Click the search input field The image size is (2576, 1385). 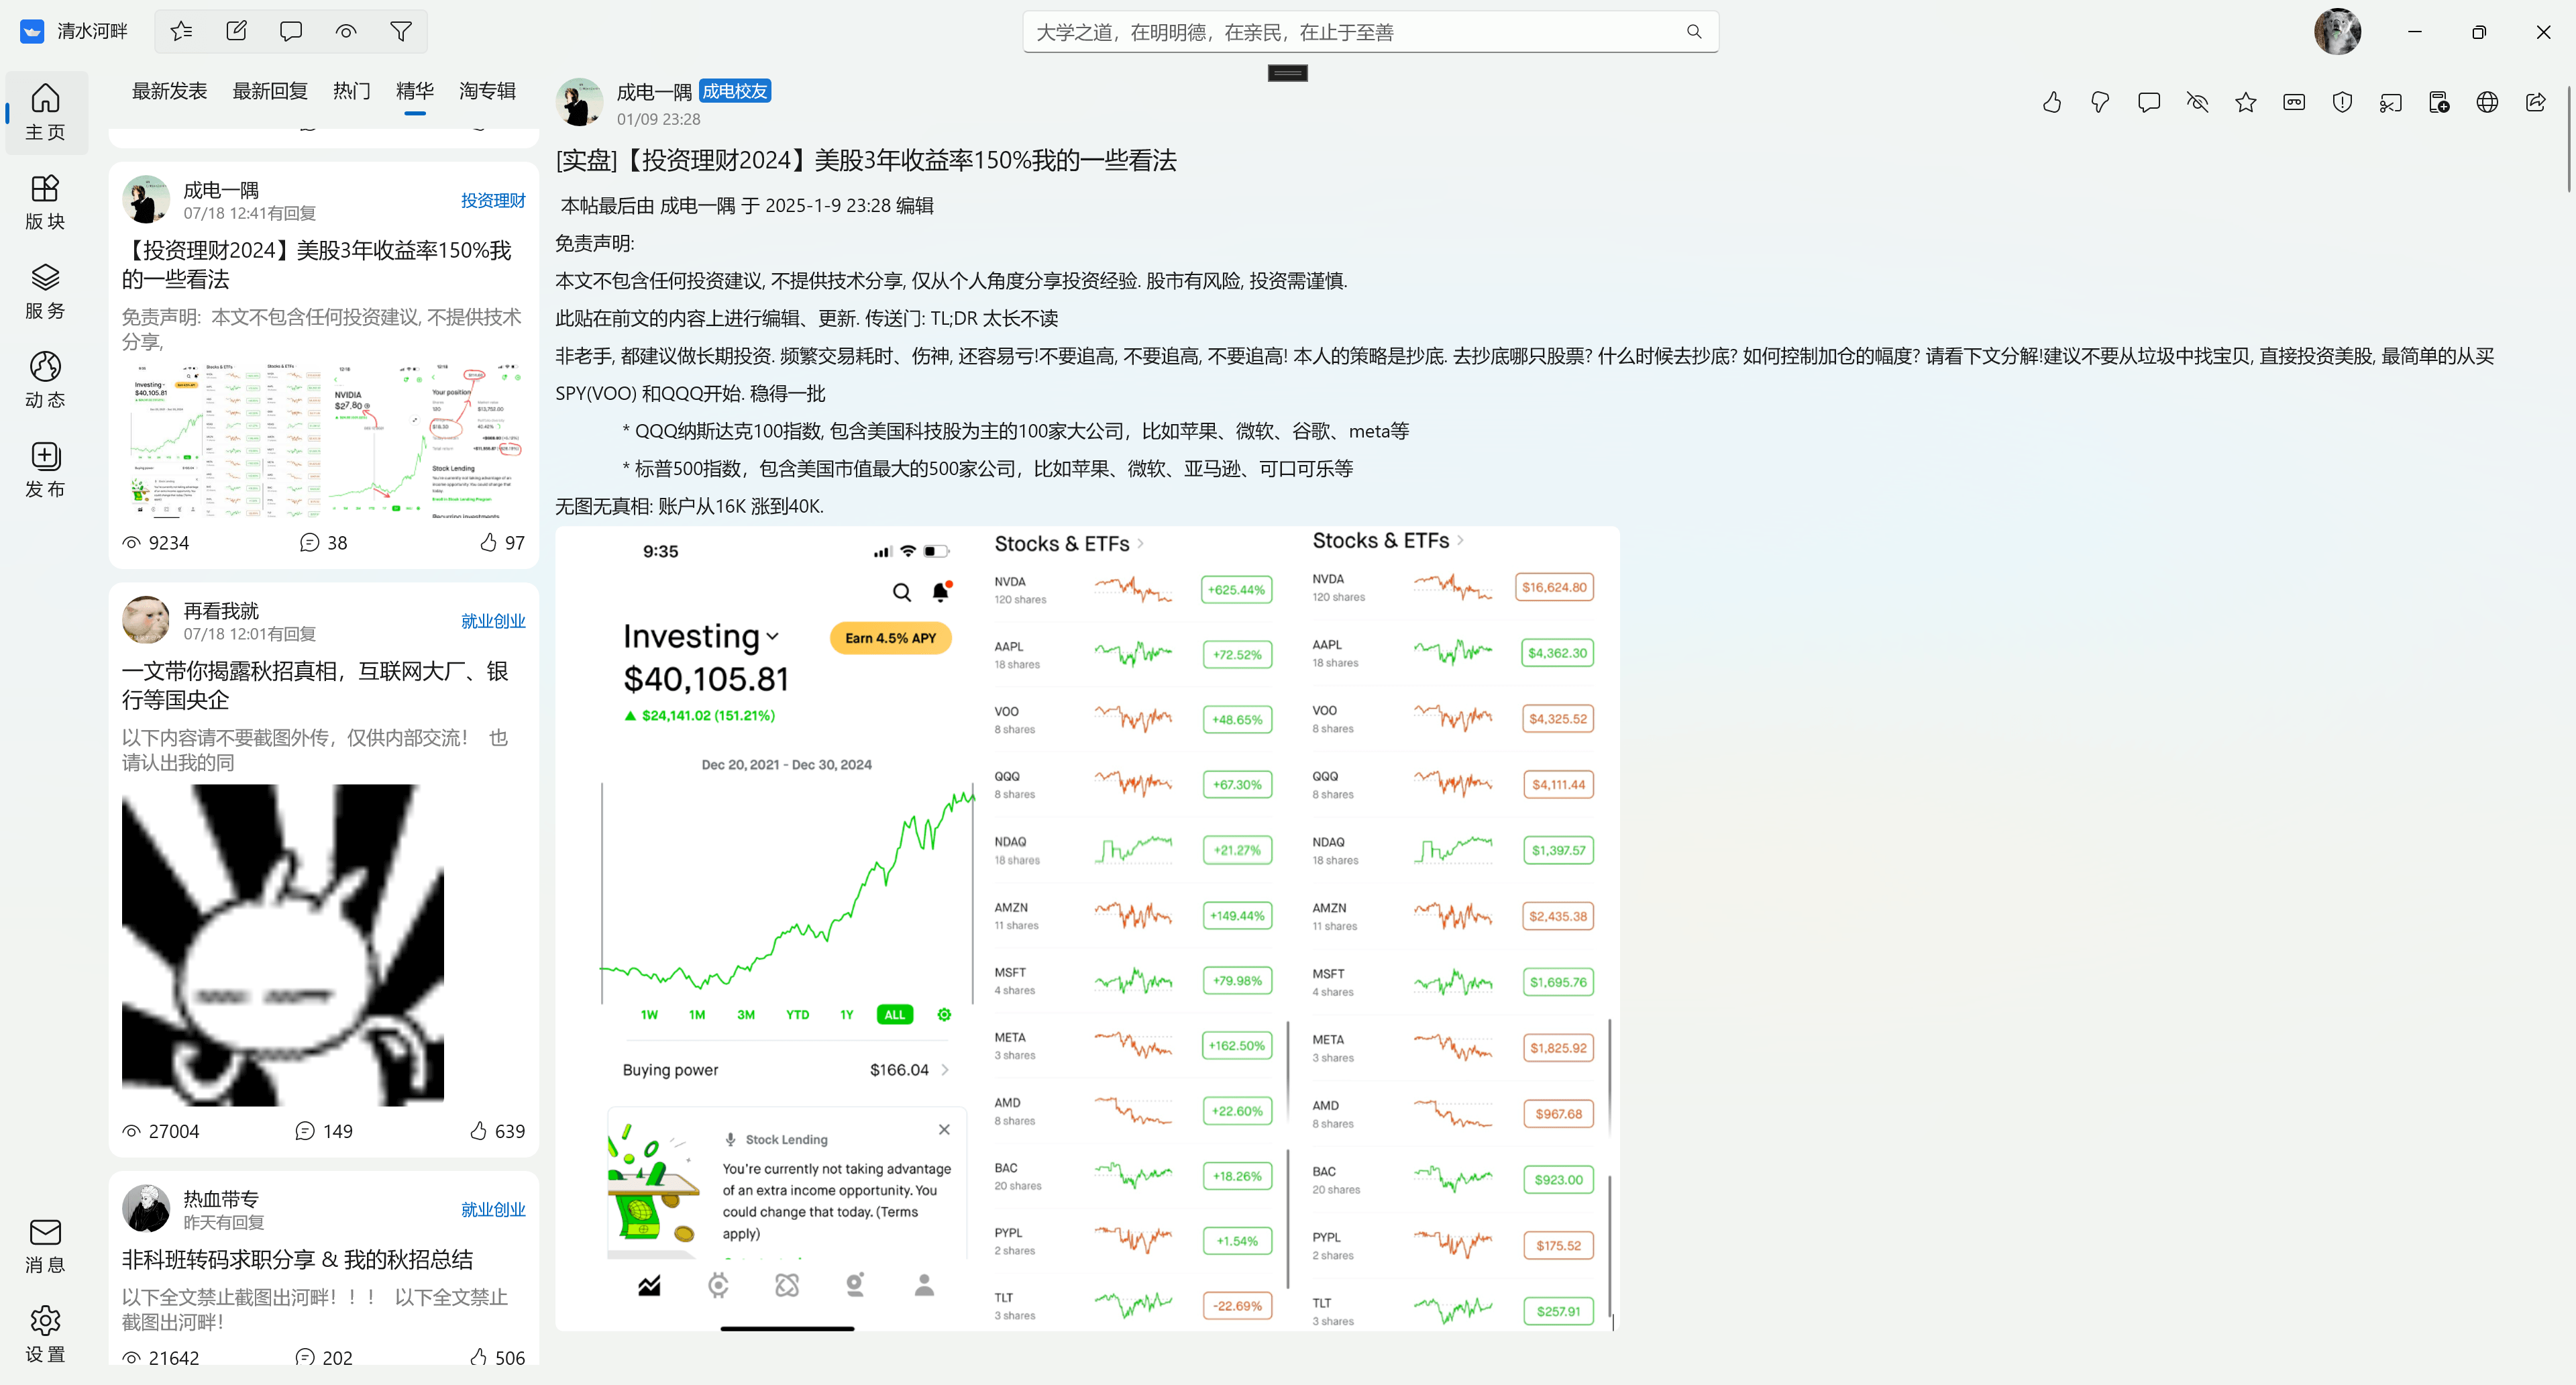(x=1350, y=32)
